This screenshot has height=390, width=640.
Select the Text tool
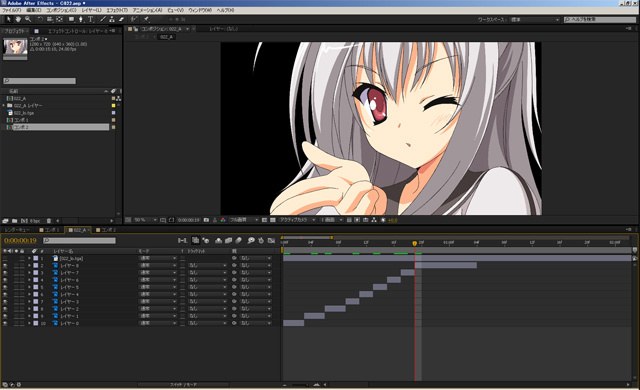point(91,19)
